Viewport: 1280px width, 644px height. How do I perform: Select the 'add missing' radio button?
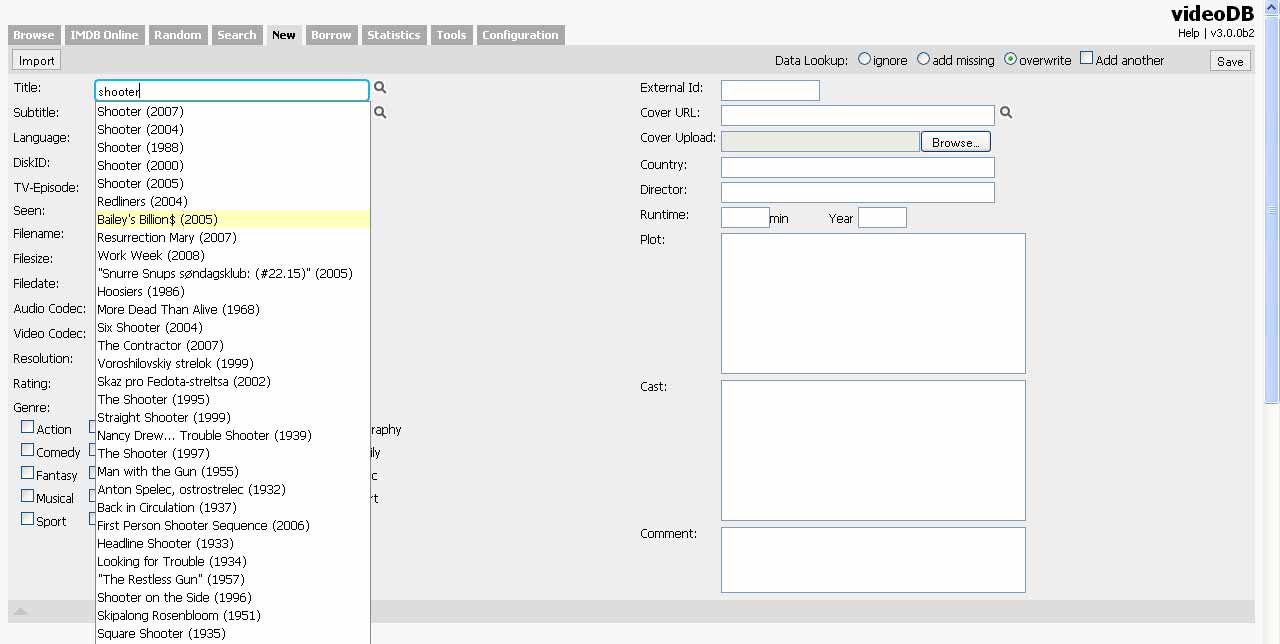coord(923,59)
